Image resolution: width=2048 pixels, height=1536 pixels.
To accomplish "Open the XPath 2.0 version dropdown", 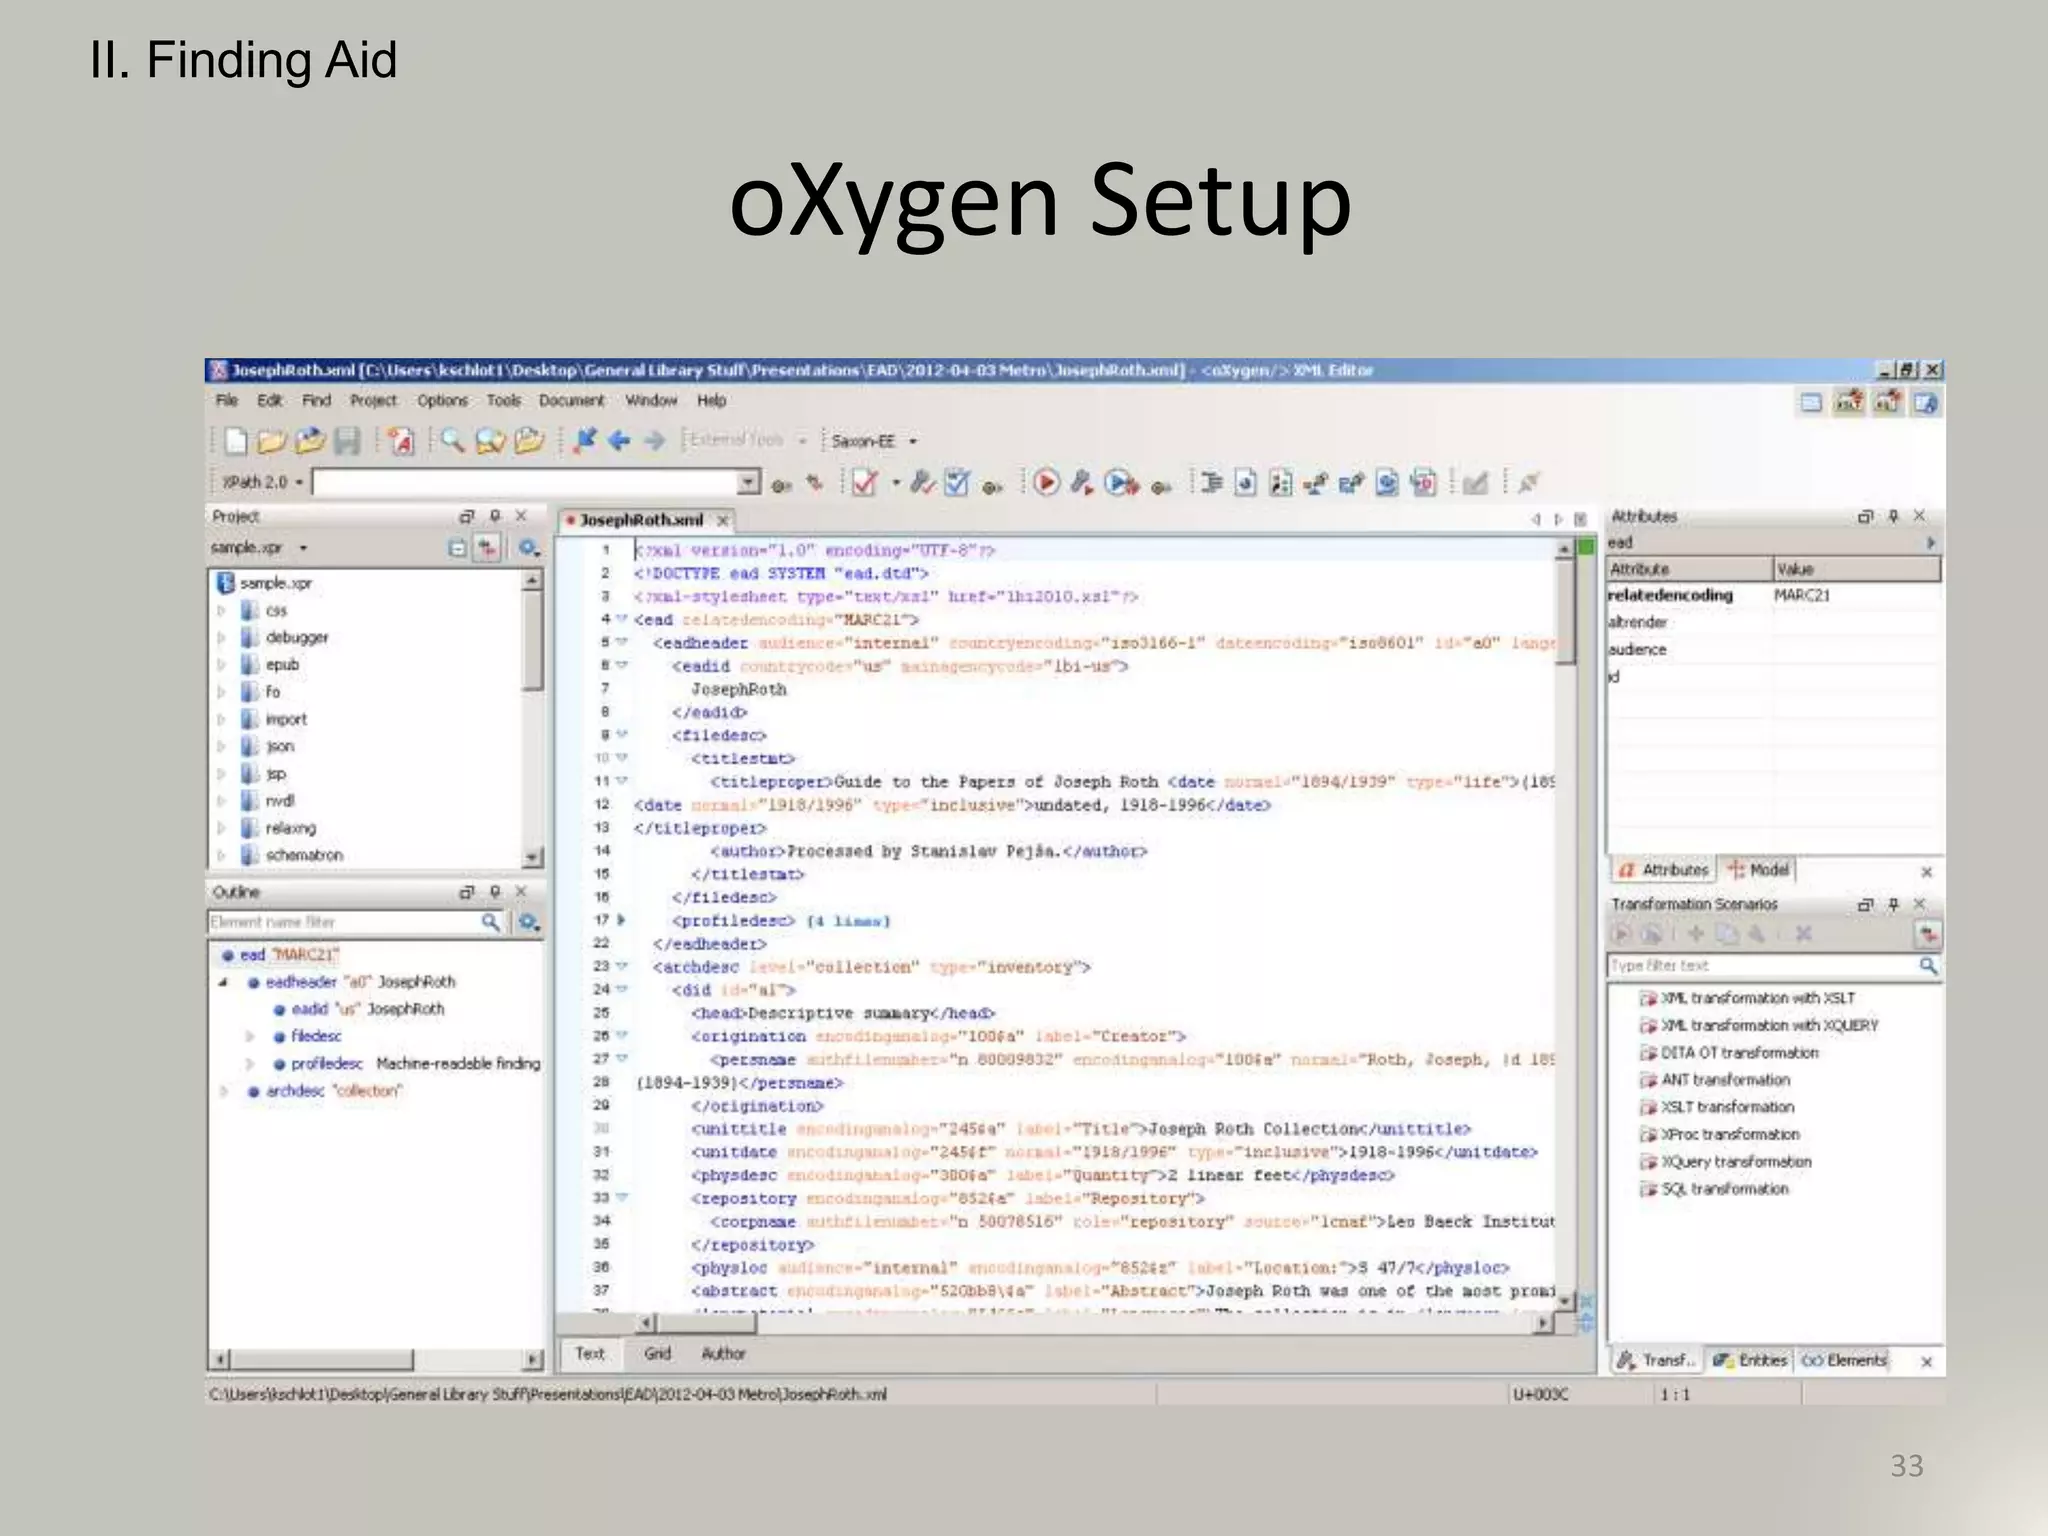I will [299, 482].
